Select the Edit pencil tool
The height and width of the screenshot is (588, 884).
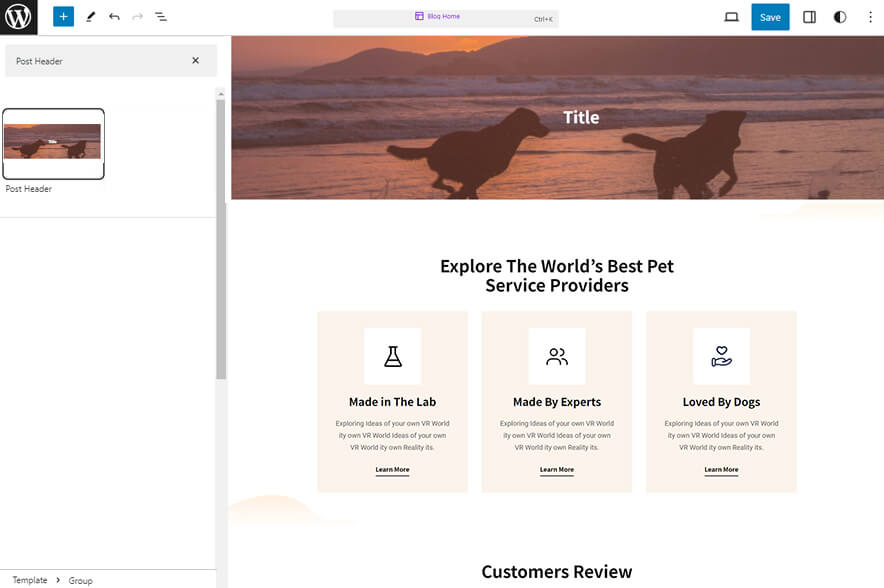pos(88,16)
